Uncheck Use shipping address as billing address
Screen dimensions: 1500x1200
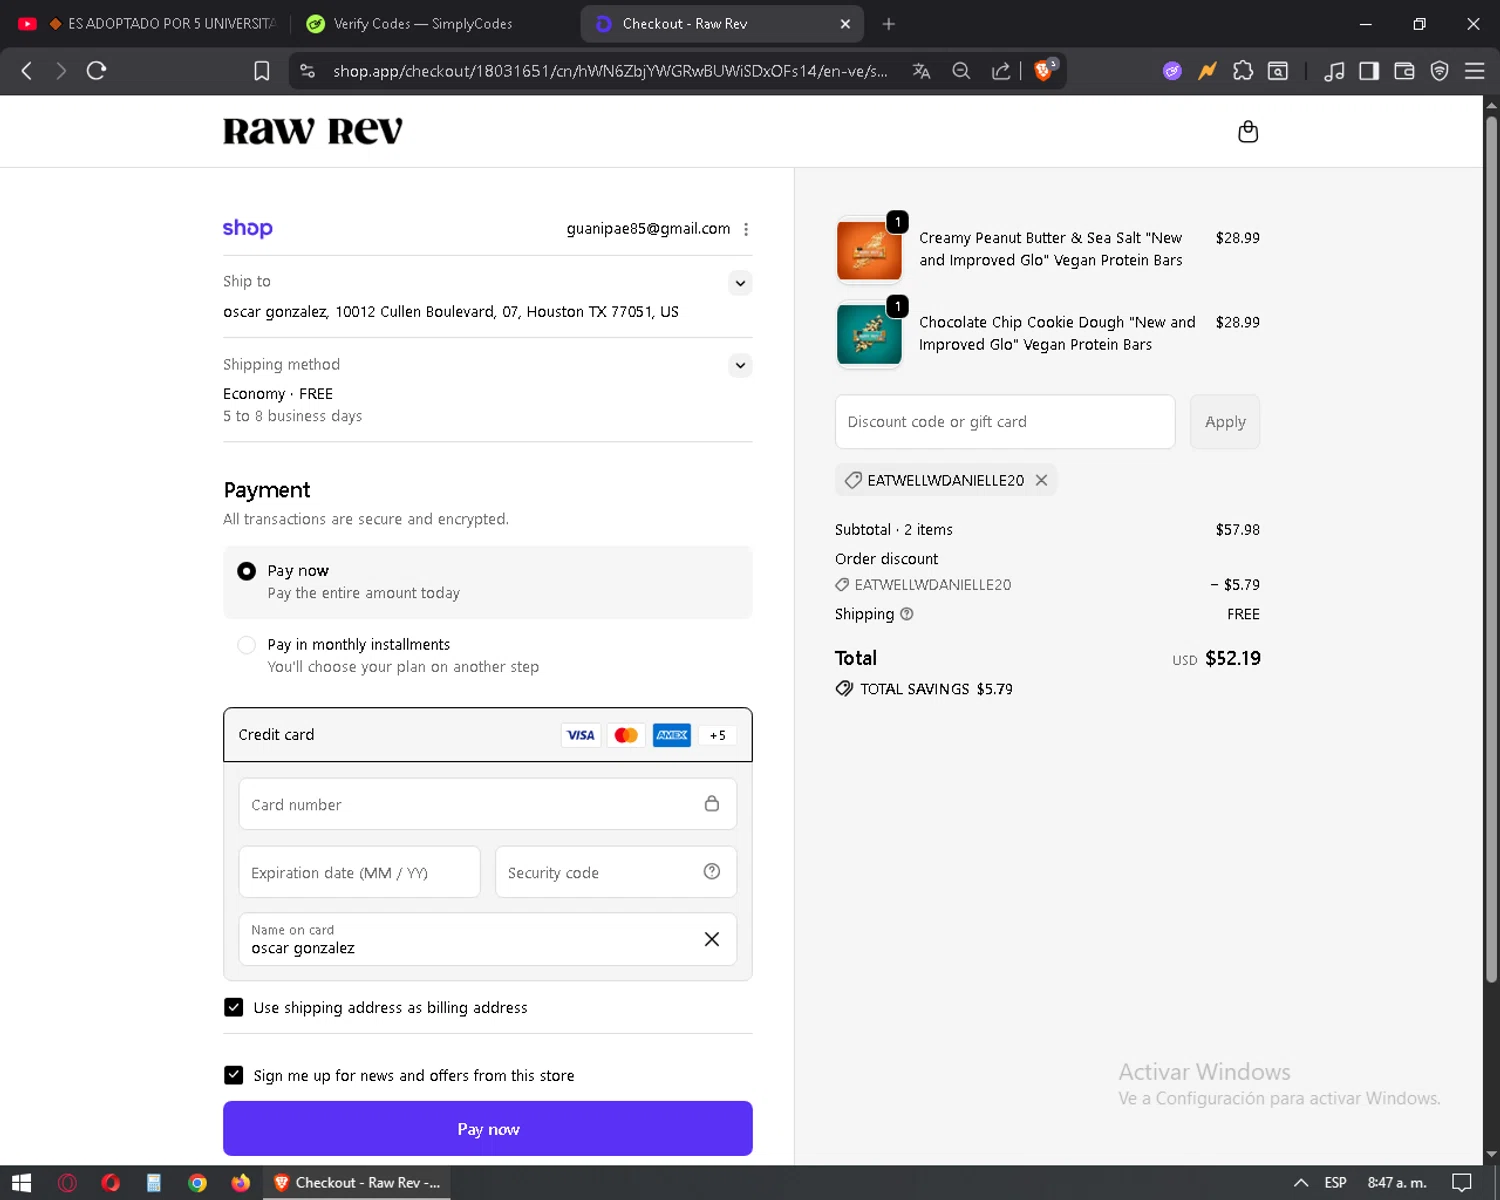(233, 1007)
